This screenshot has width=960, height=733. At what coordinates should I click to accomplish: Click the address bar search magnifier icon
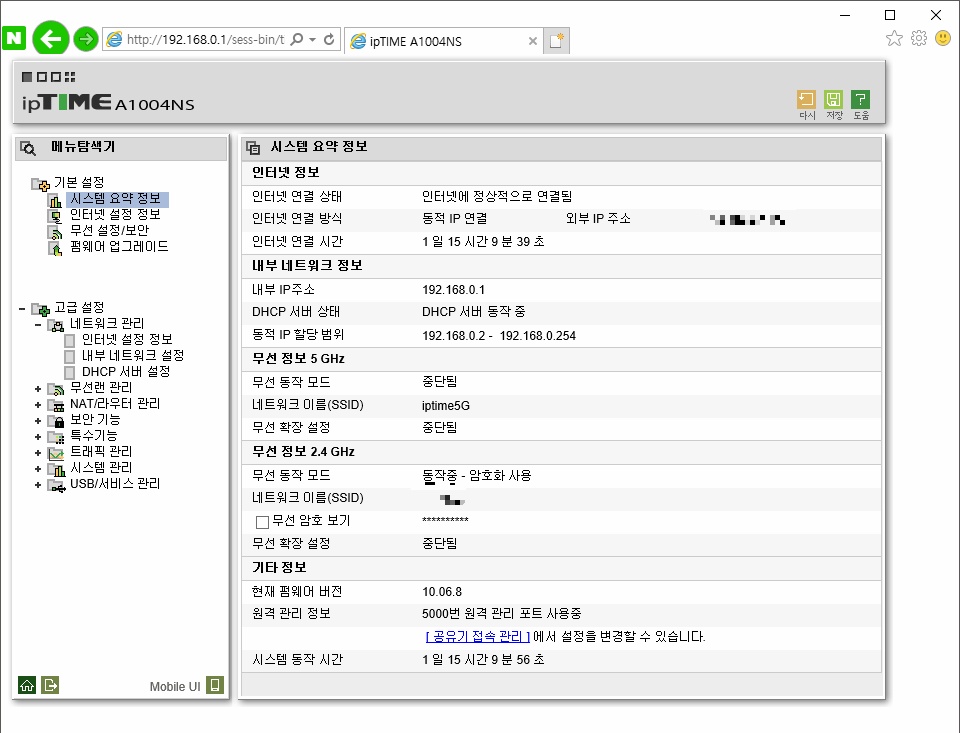click(x=296, y=40)
